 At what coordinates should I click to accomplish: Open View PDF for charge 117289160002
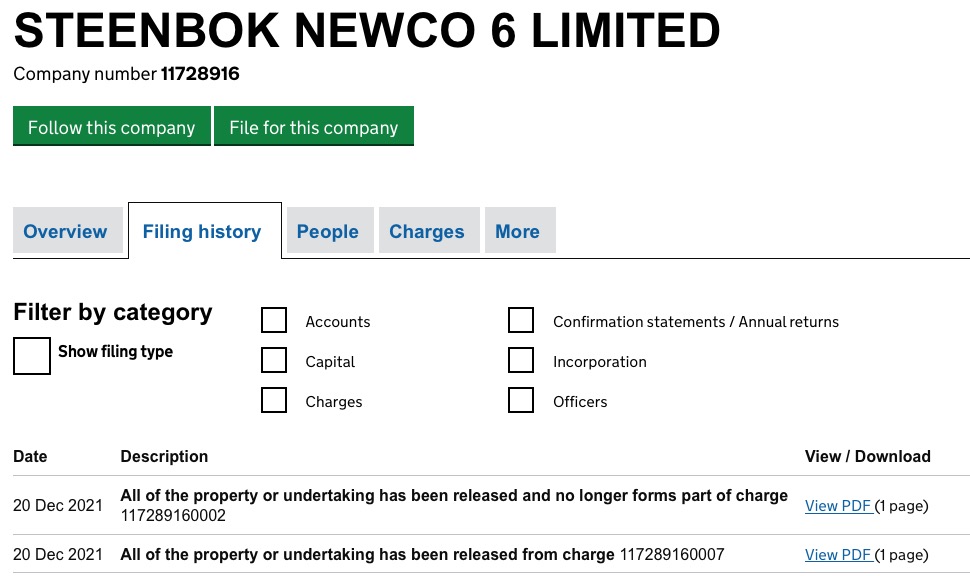(838, 506)
